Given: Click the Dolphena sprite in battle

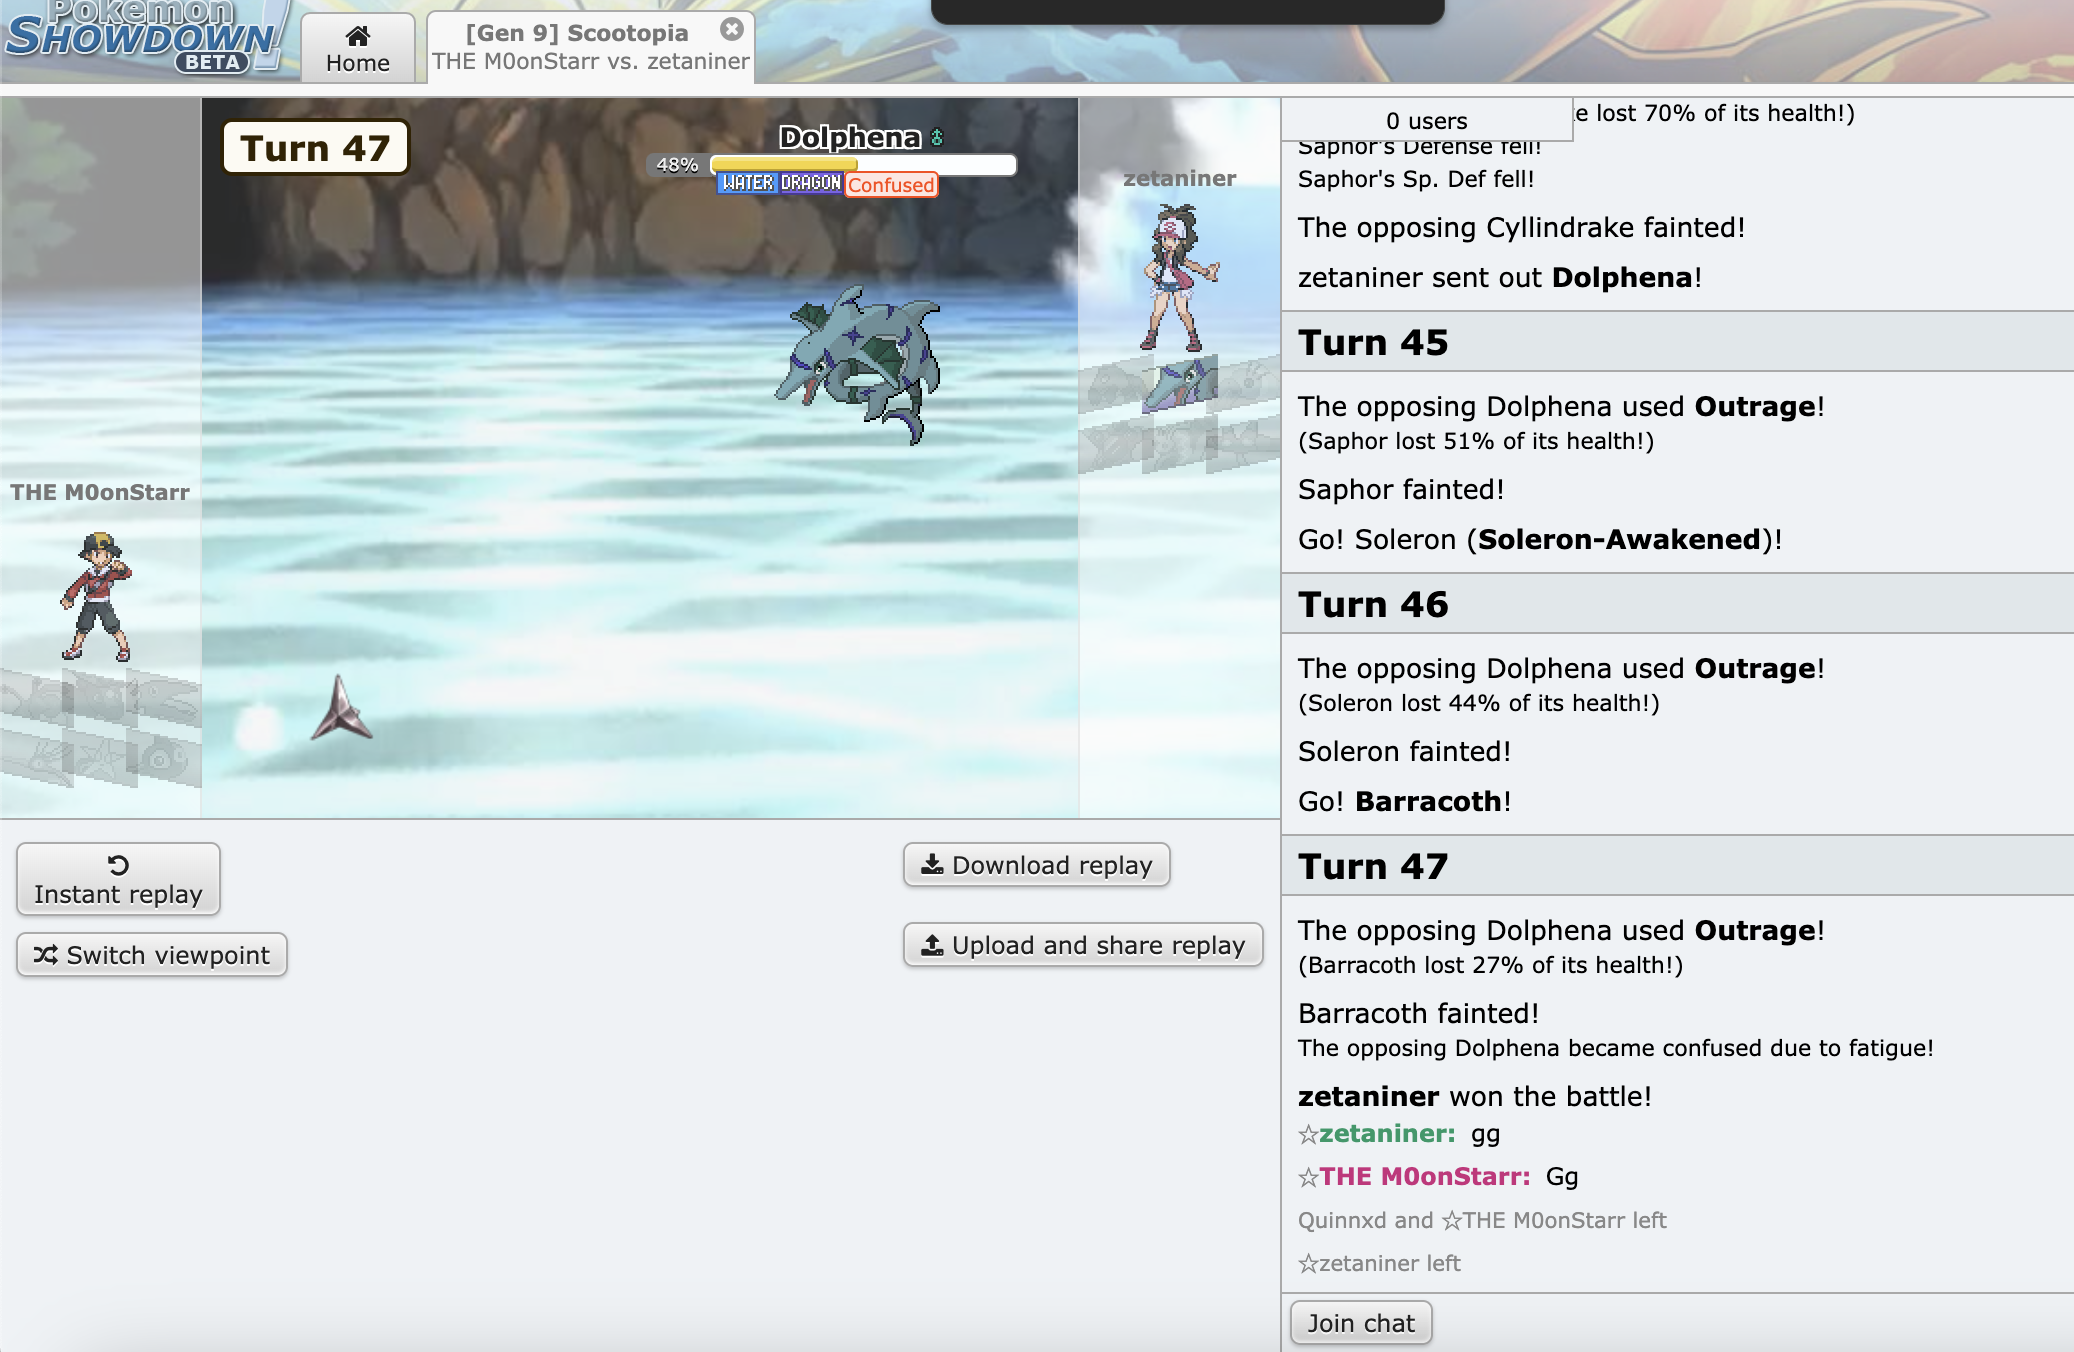Looking at the screenshot, I should coord(860,364).
